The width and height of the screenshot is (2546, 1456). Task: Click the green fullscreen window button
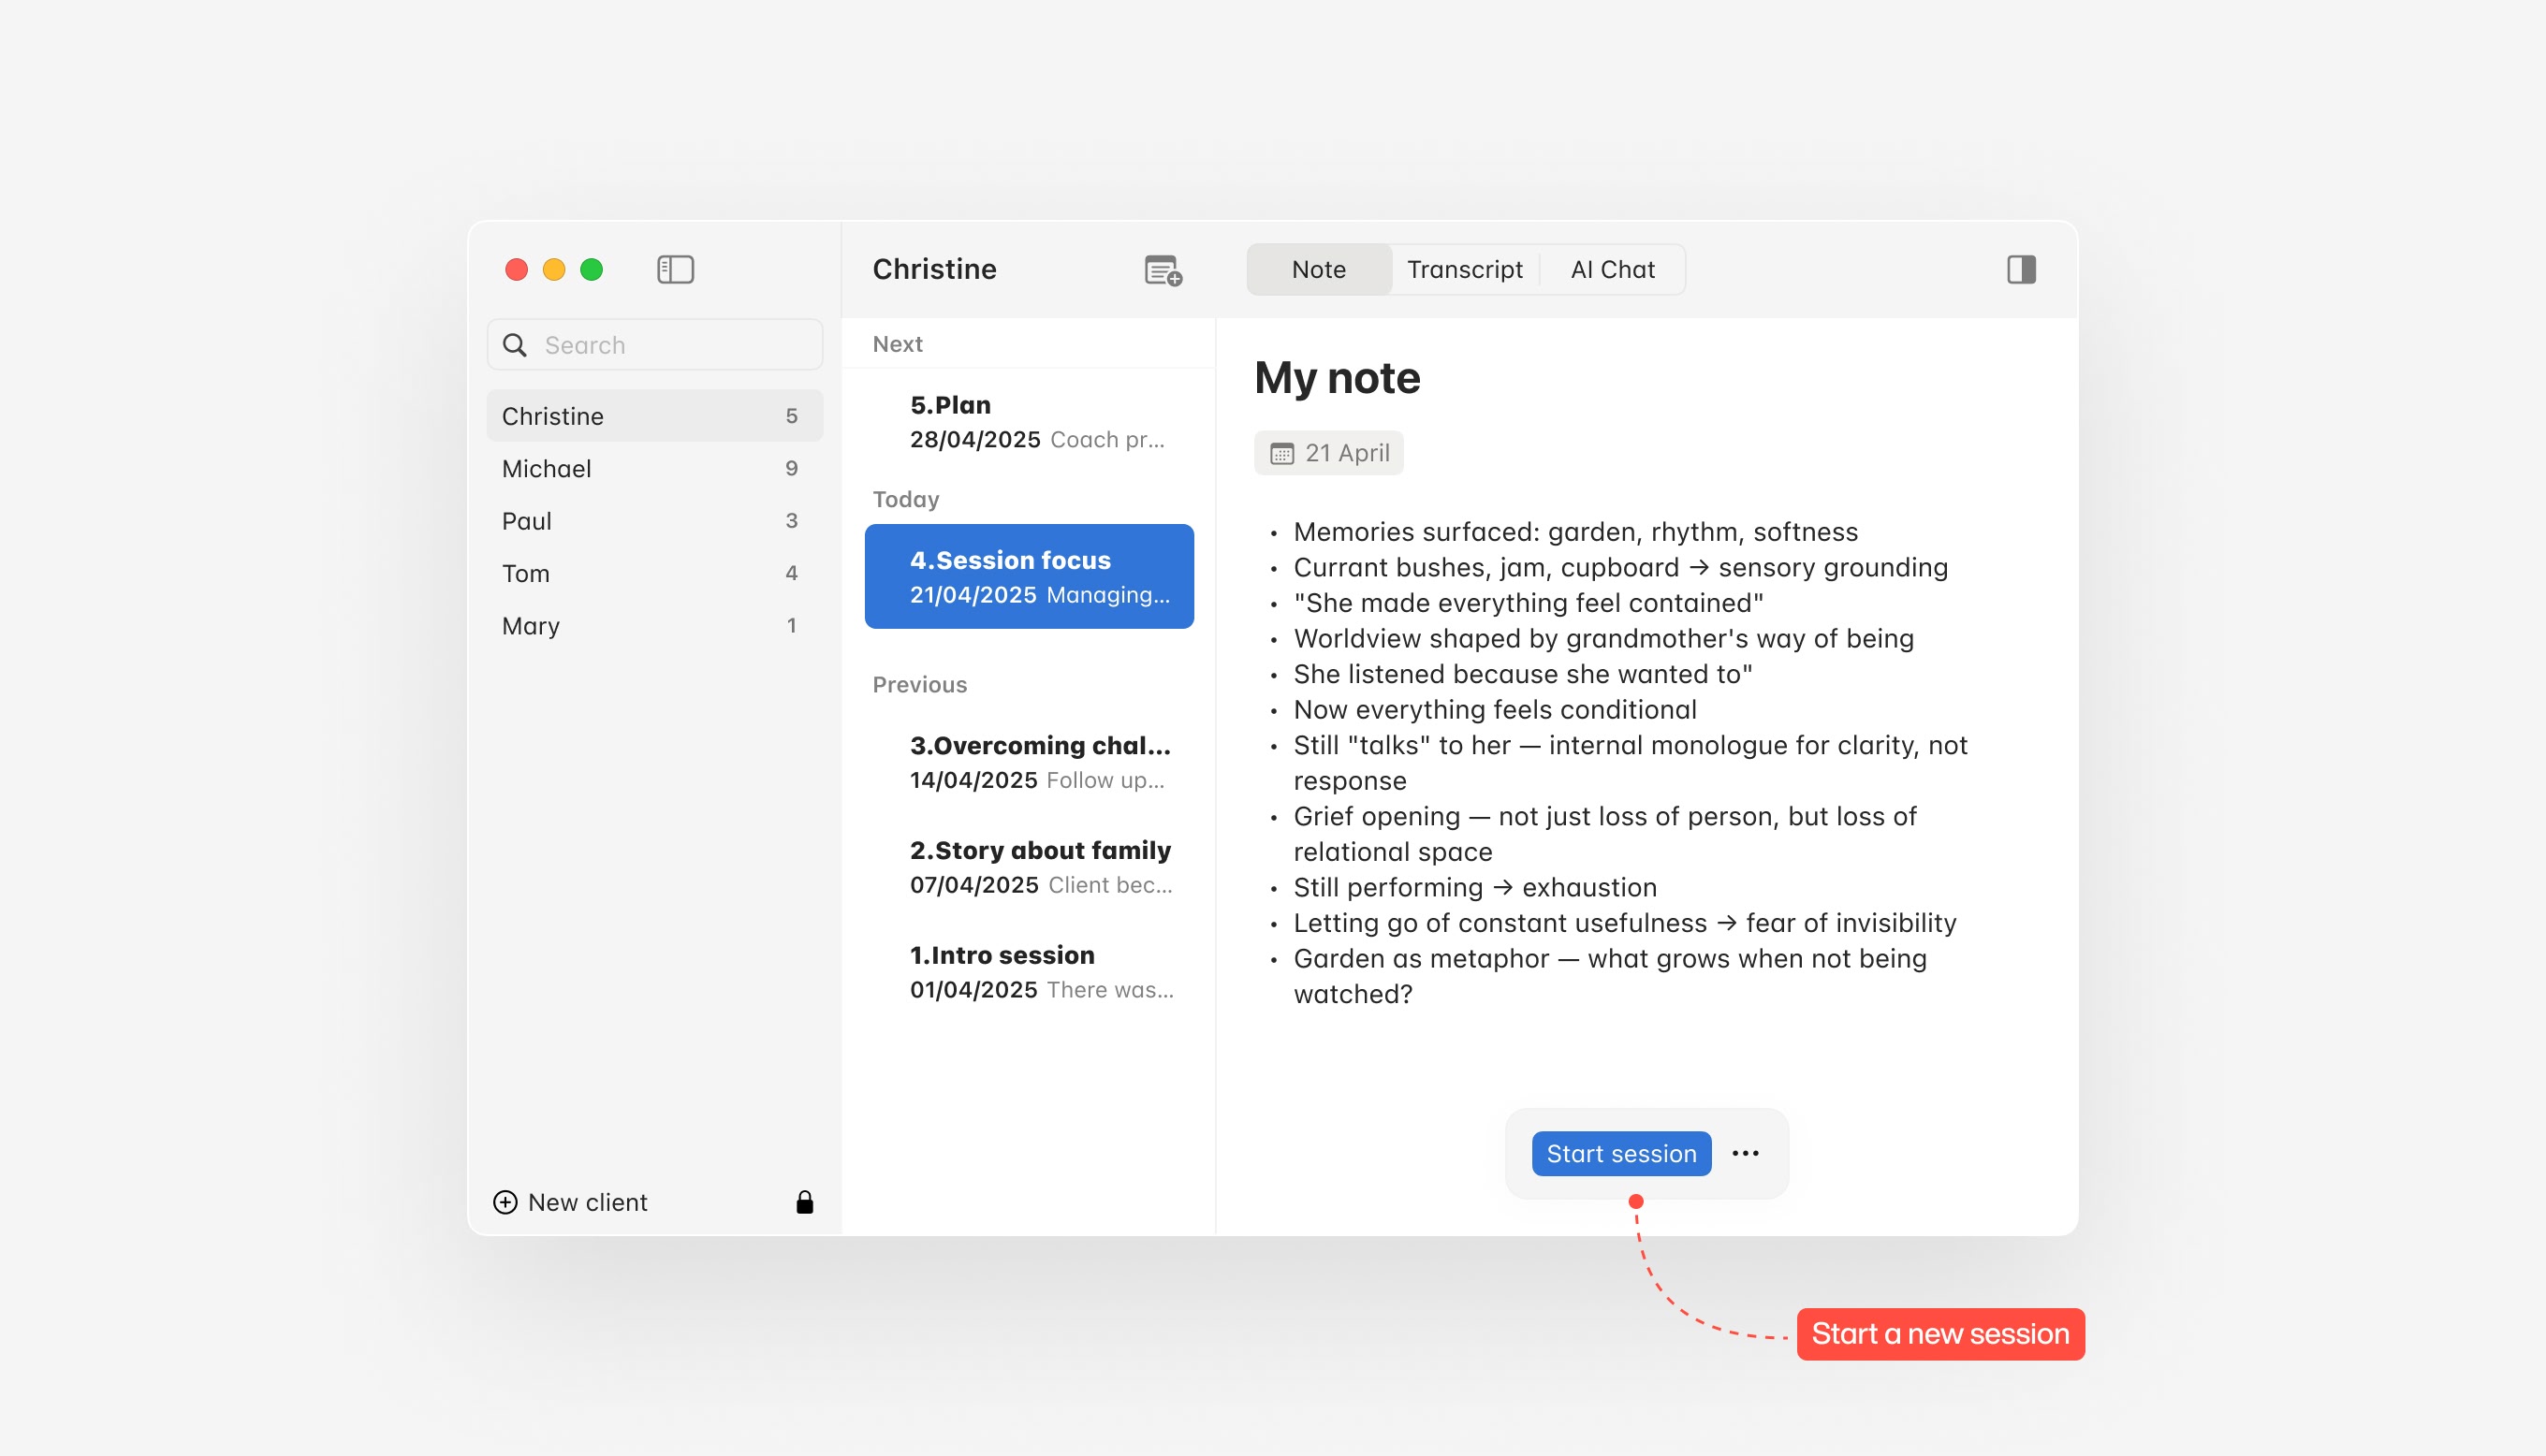[x=591, y=269]
